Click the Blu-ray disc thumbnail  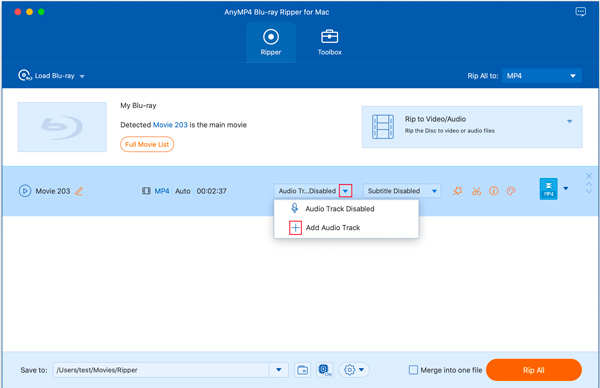point(62,127)
